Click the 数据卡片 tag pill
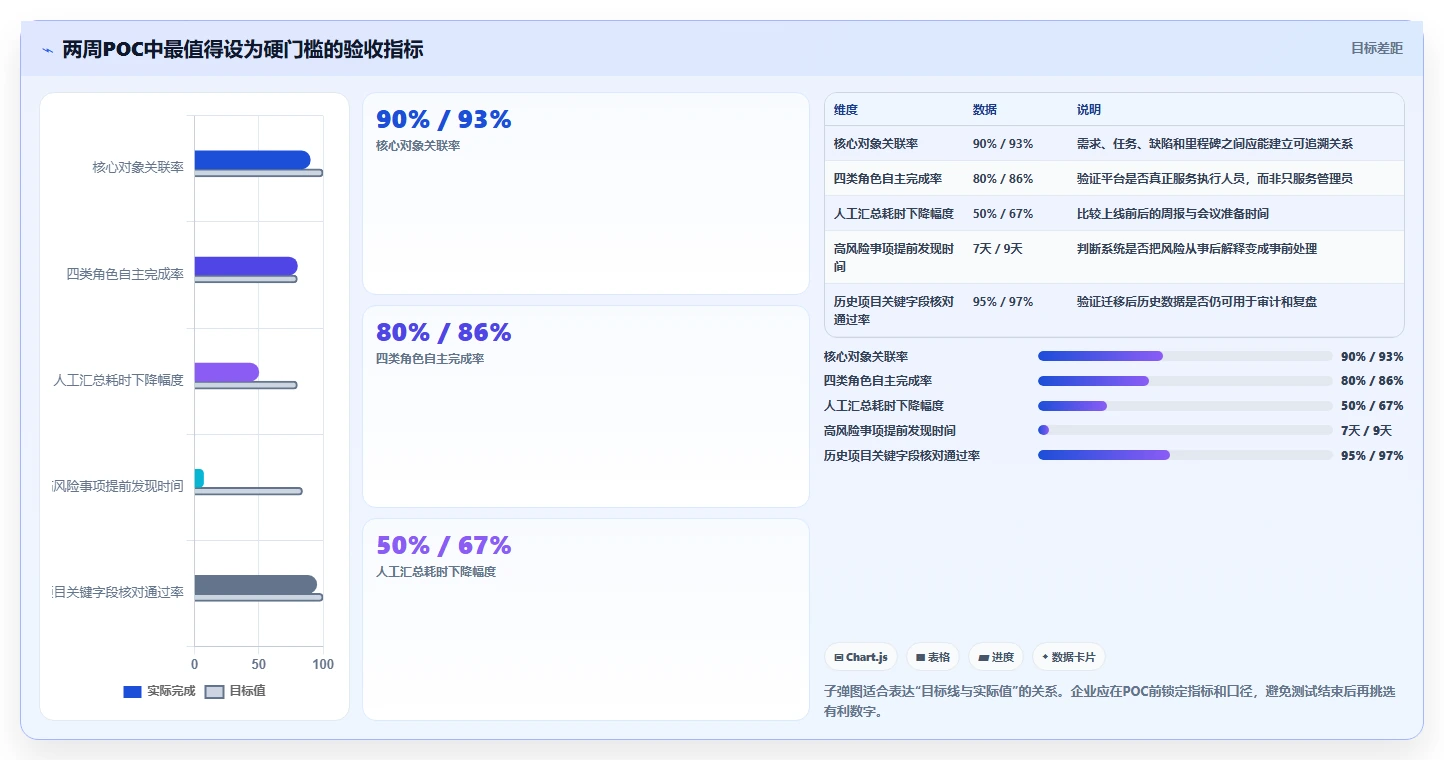This screenshot has width=1444, height=760. click(1068, 657)
